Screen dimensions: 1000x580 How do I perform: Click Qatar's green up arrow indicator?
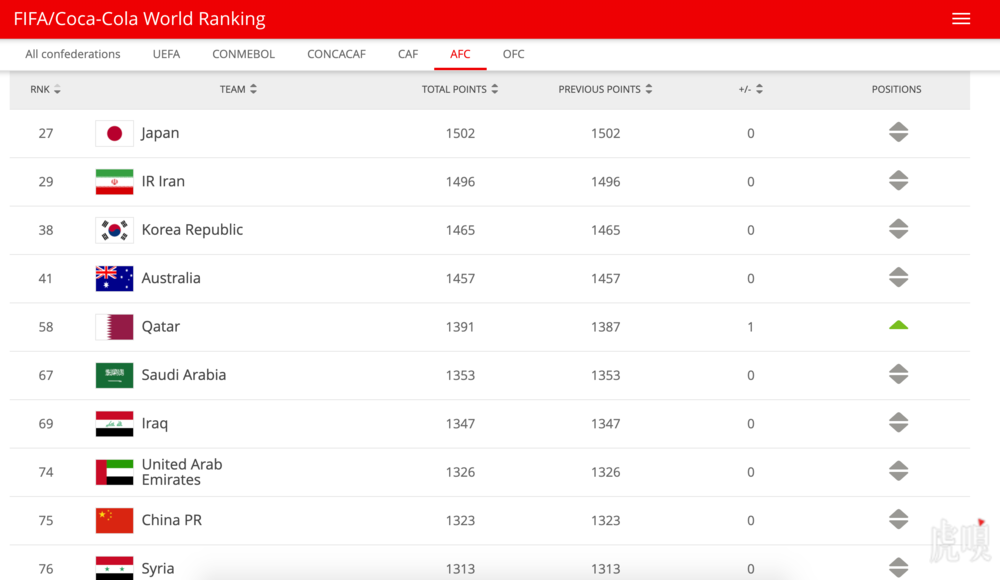[x=898, y=325]
